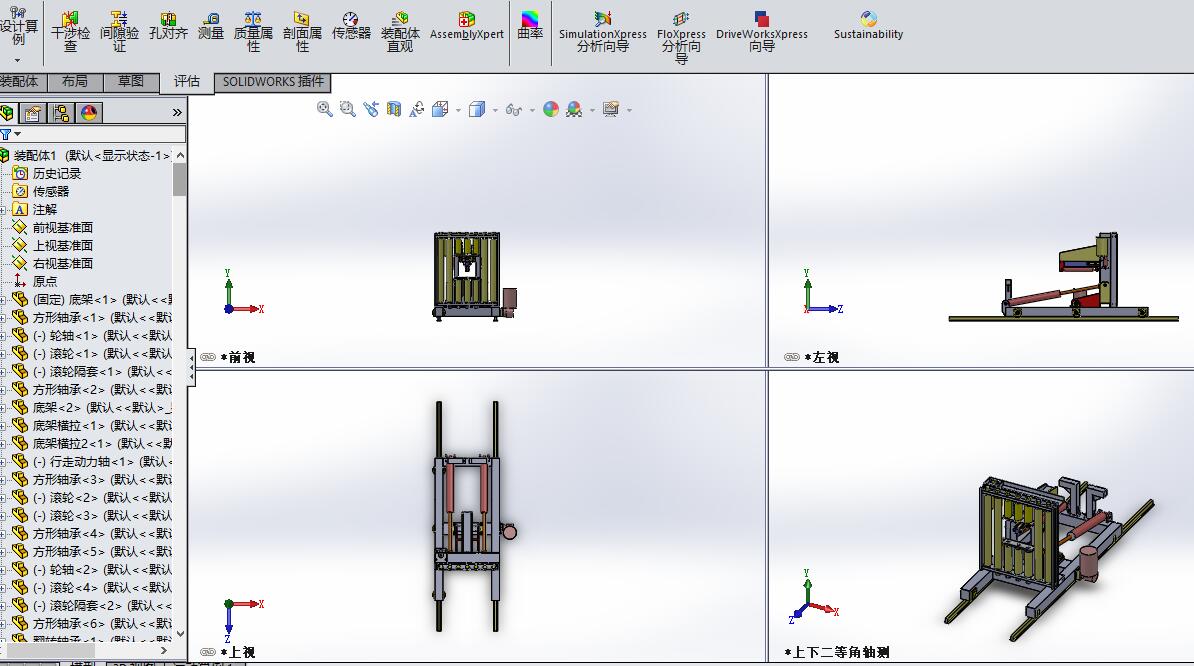Switch to PropertyManager tab icon
This screenshot has height=666, width=1194.
point(33,113)
